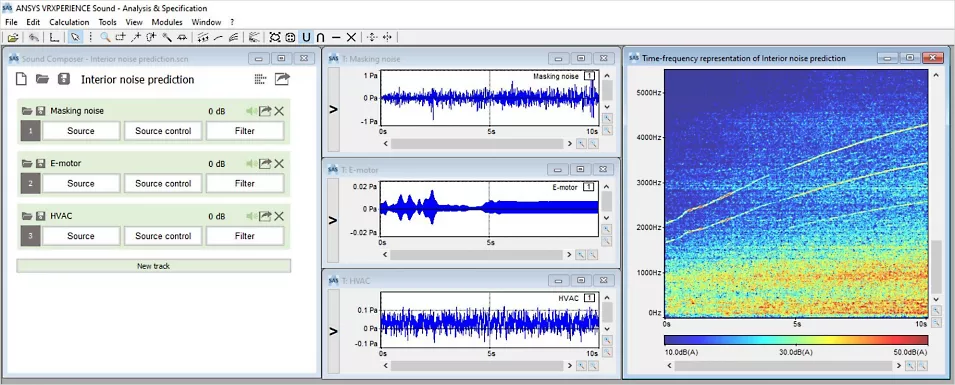Export the Interior noise prediction mix
Image resolution: width=955 pixels, height=385 pixels.
point(282,79)
